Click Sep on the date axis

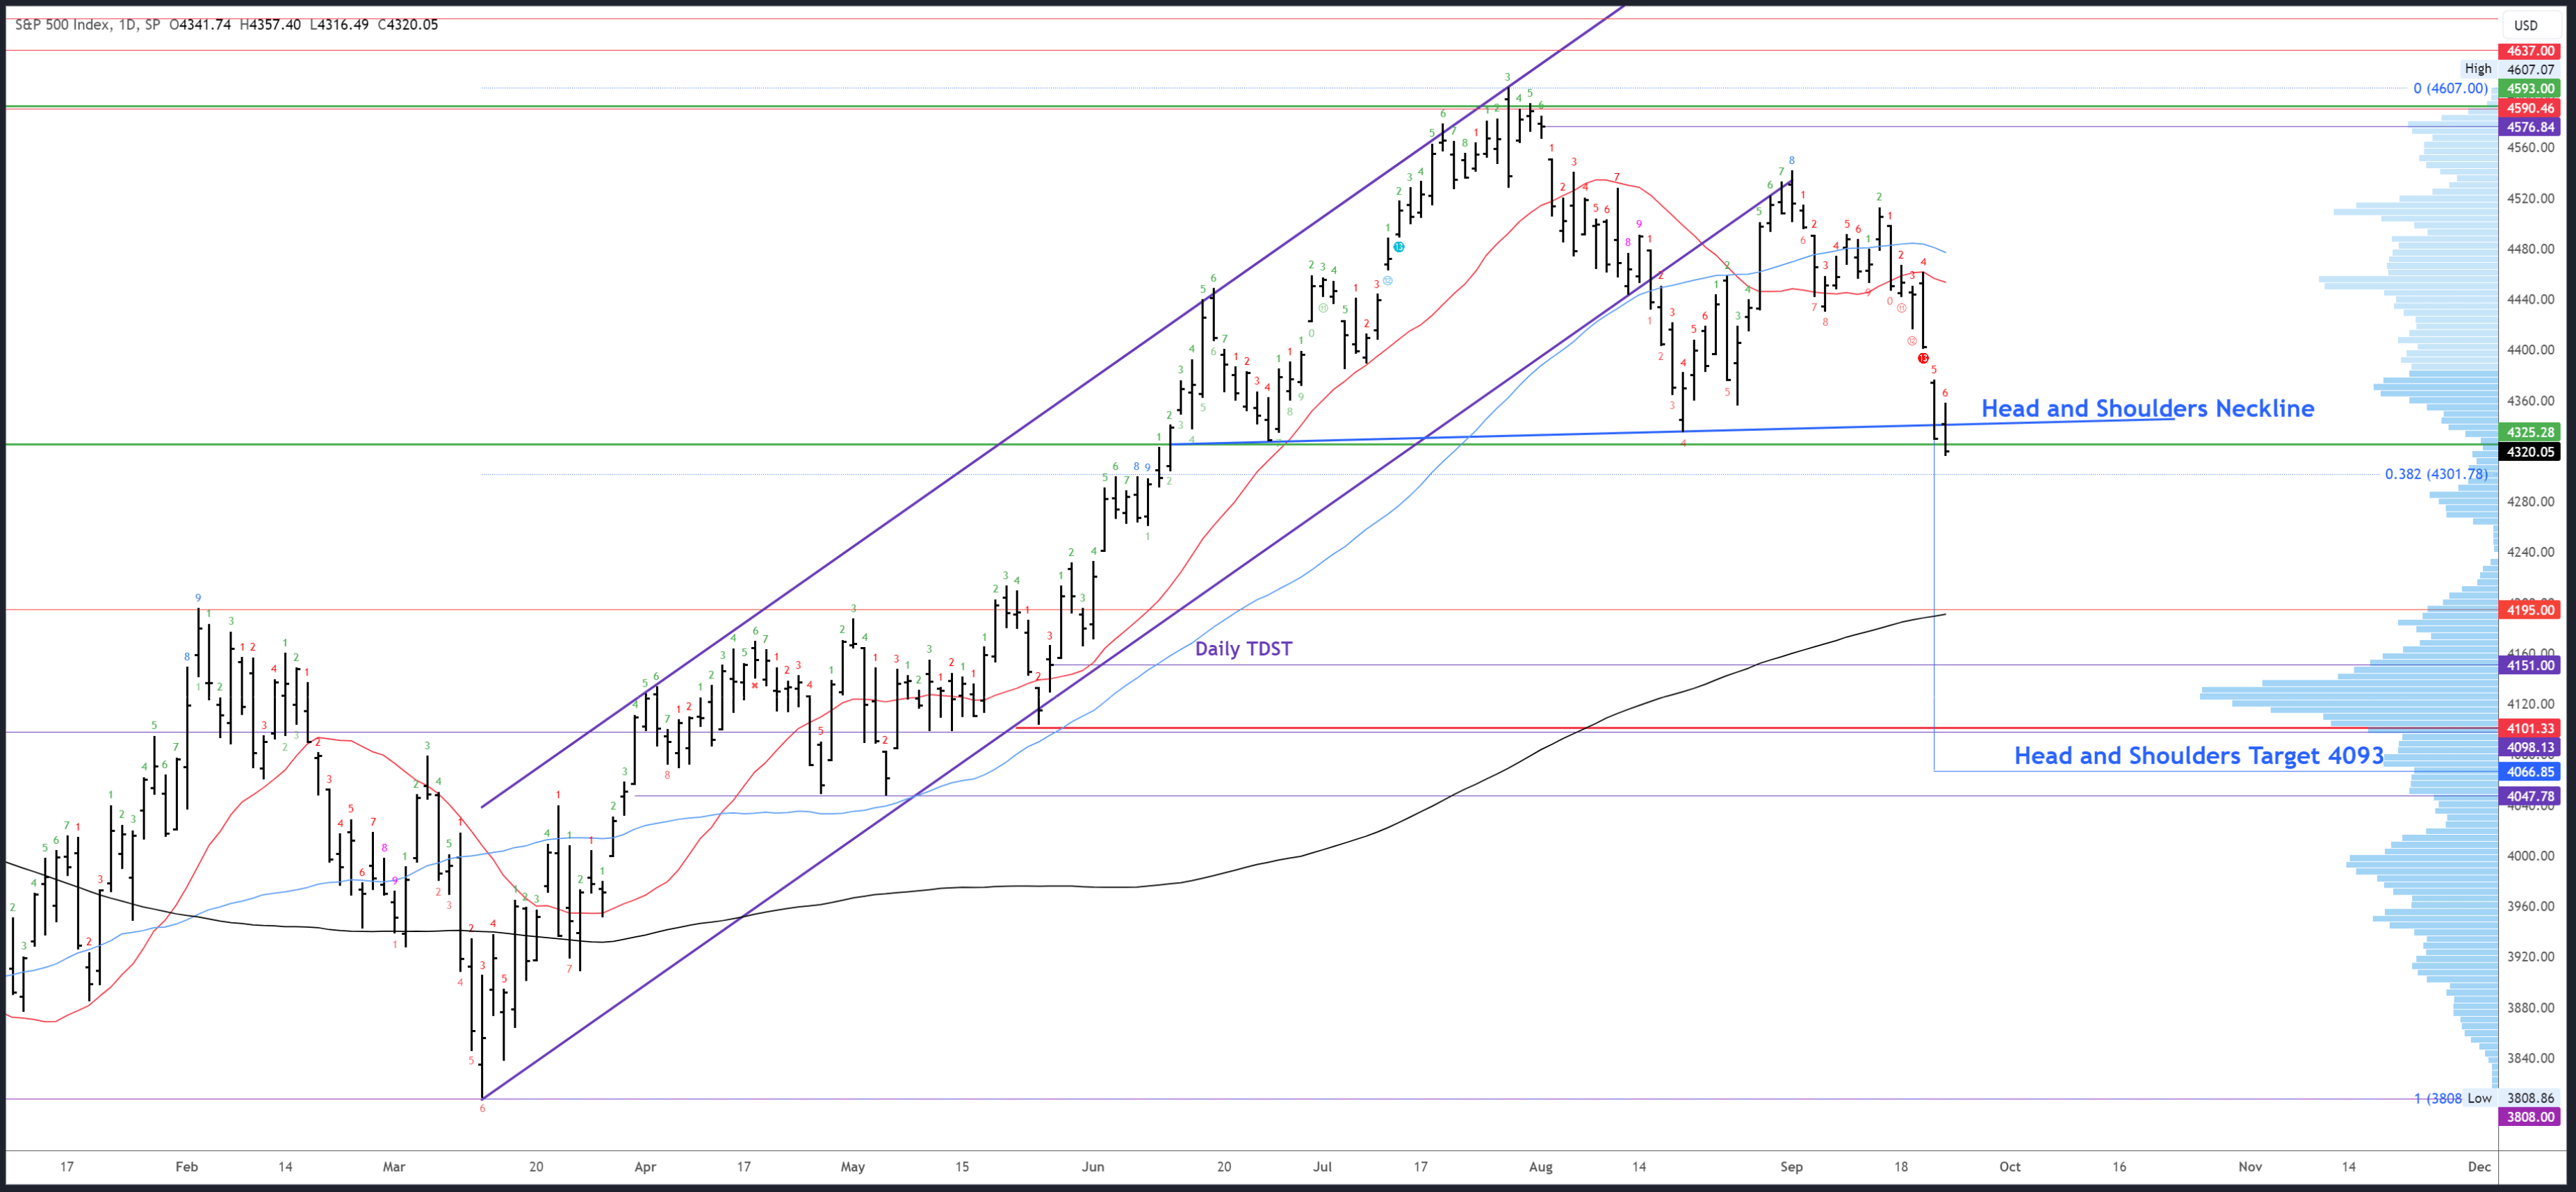pos(1791,1167)
